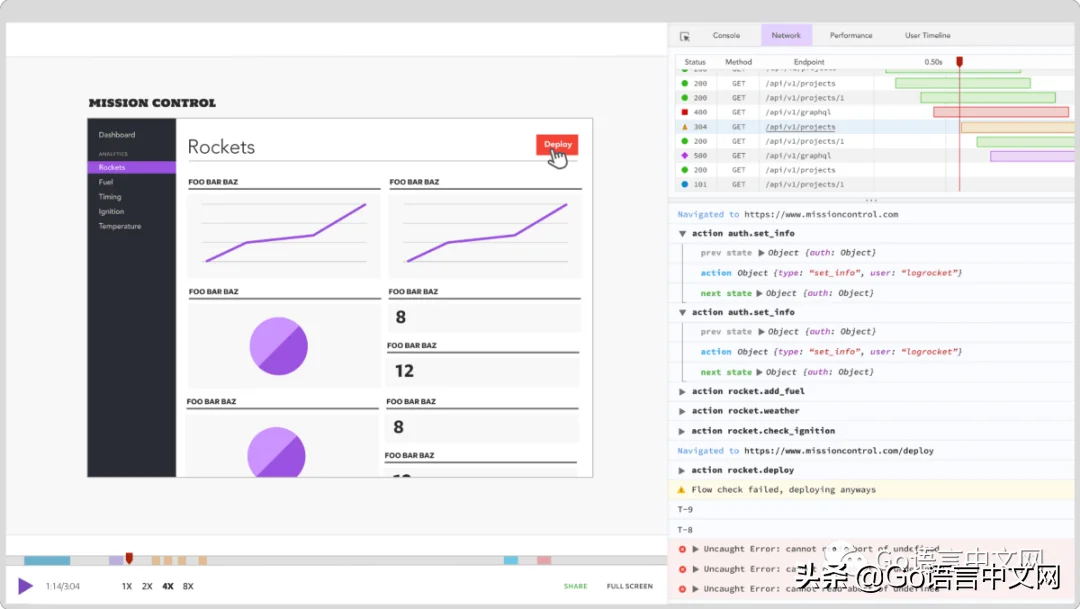
Task: Set playback speed to 8X
Action: coord(188,586)
